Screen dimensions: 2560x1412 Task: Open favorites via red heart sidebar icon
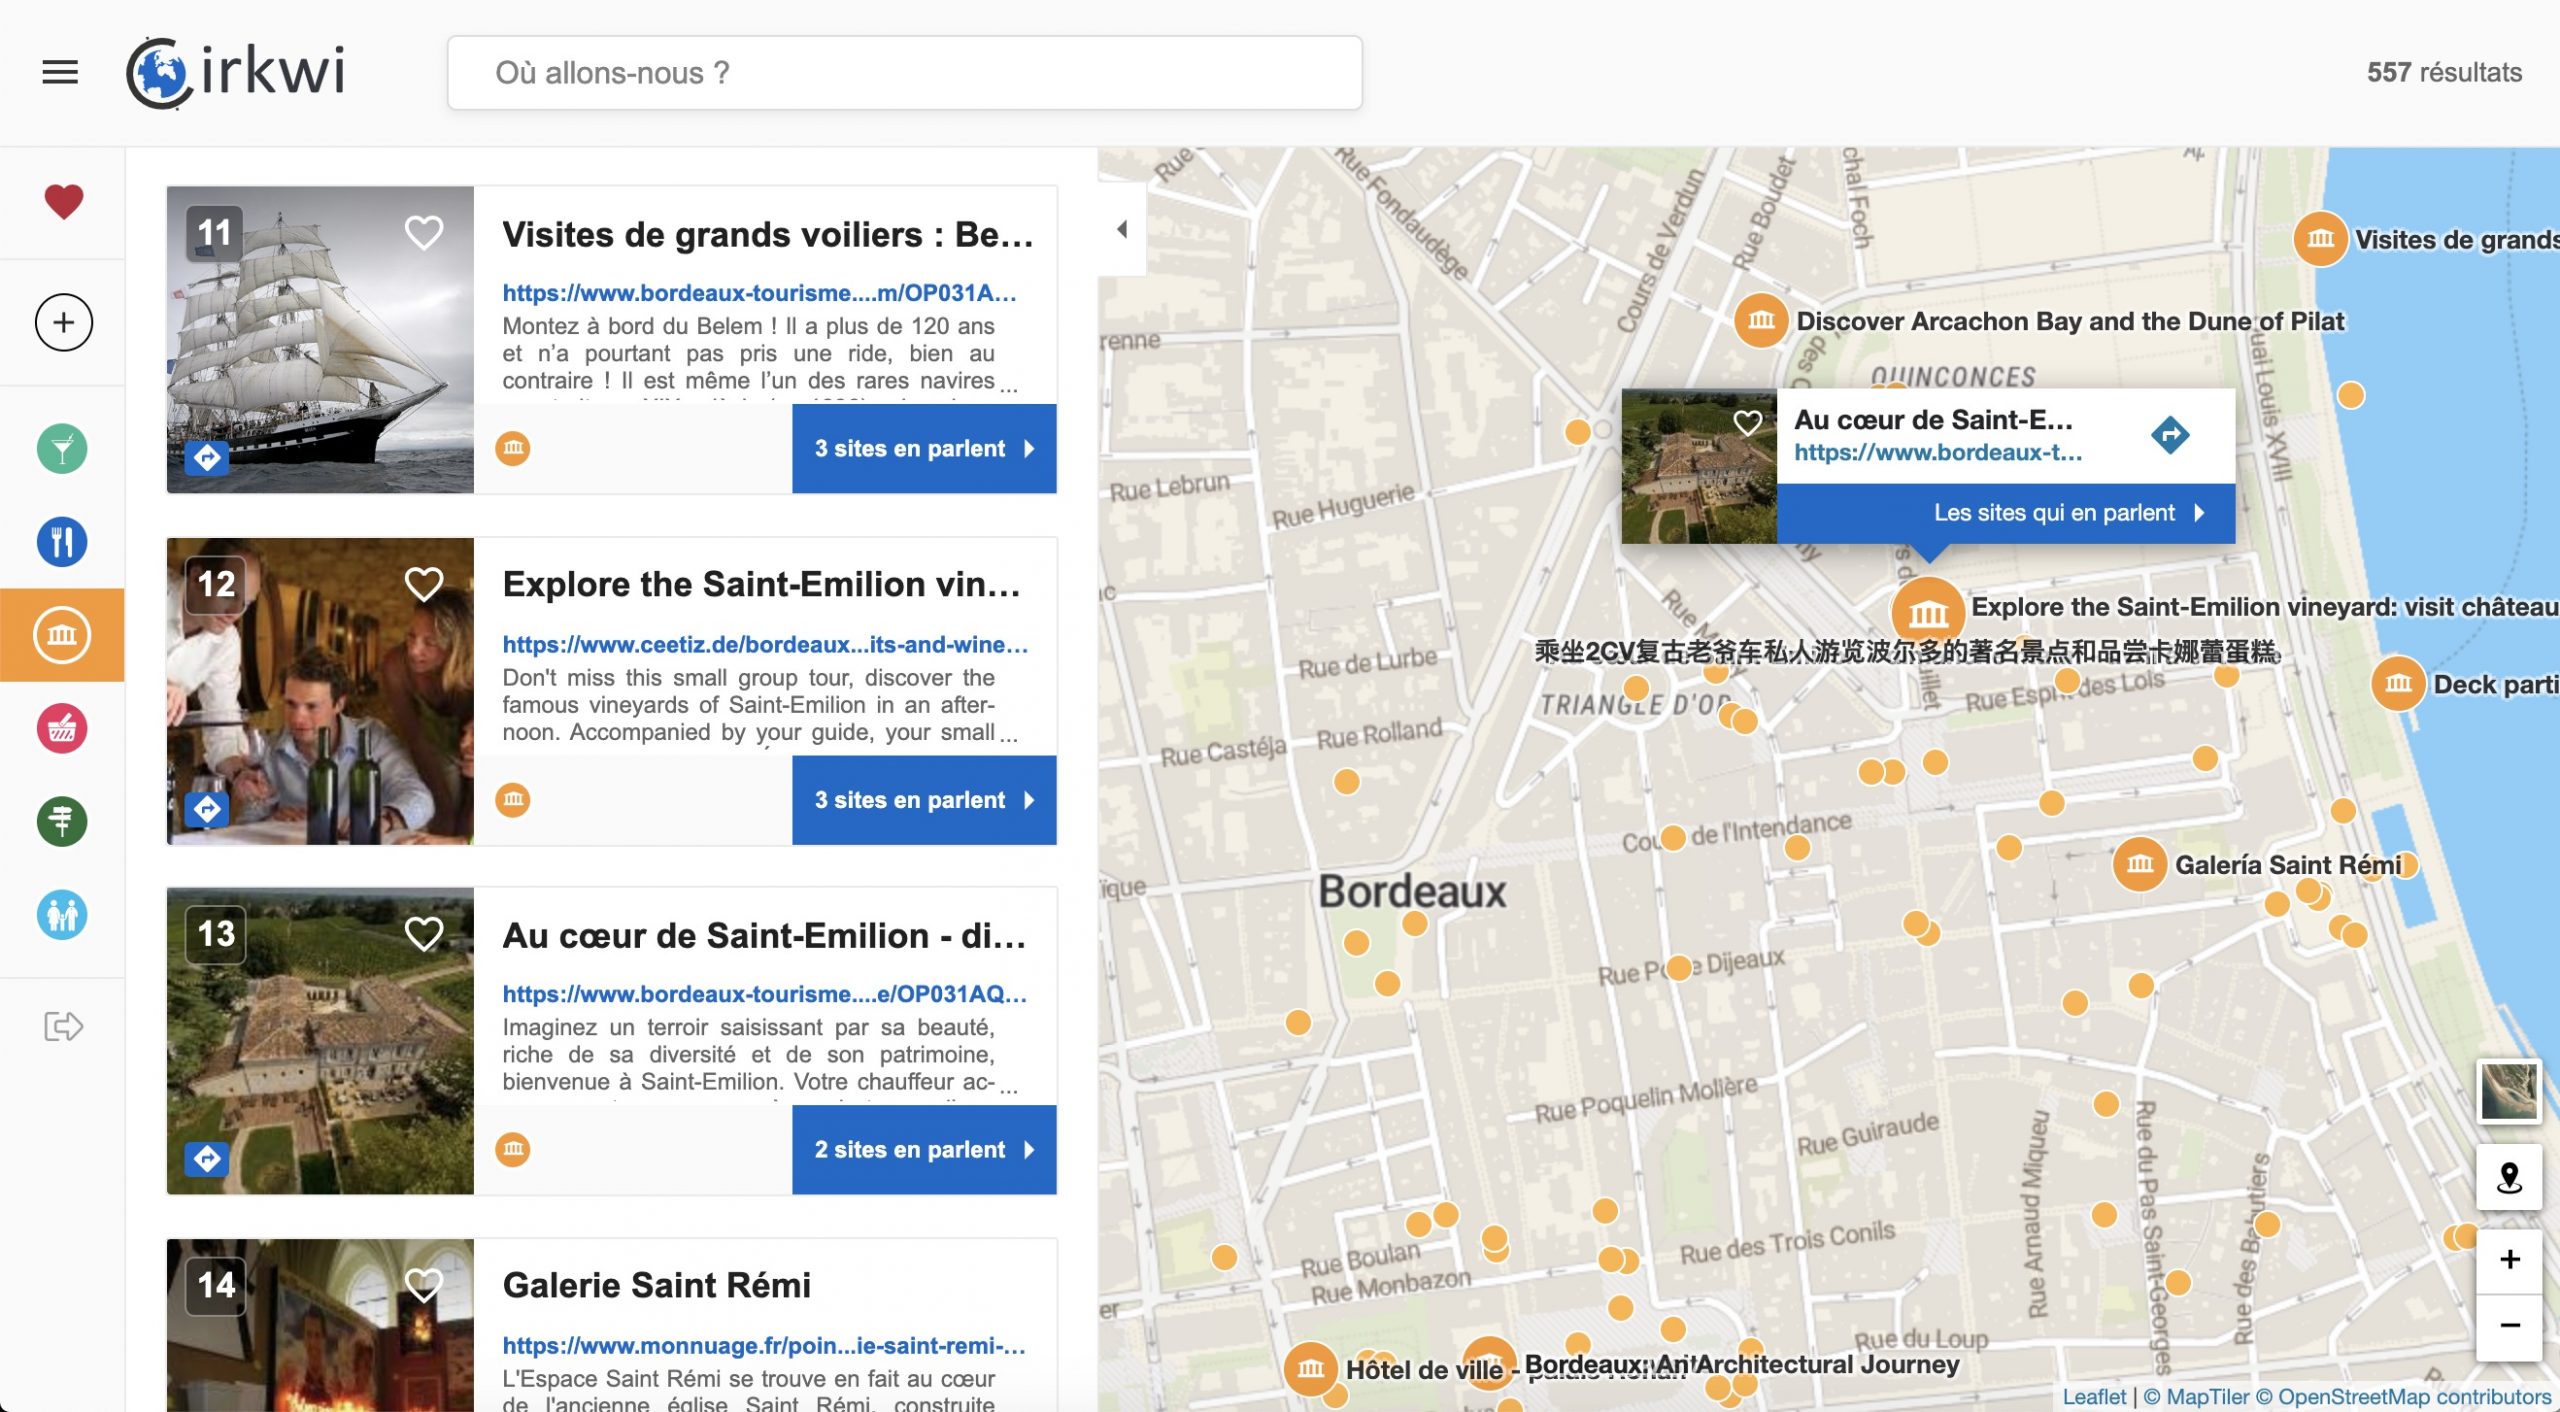[63, 202]
